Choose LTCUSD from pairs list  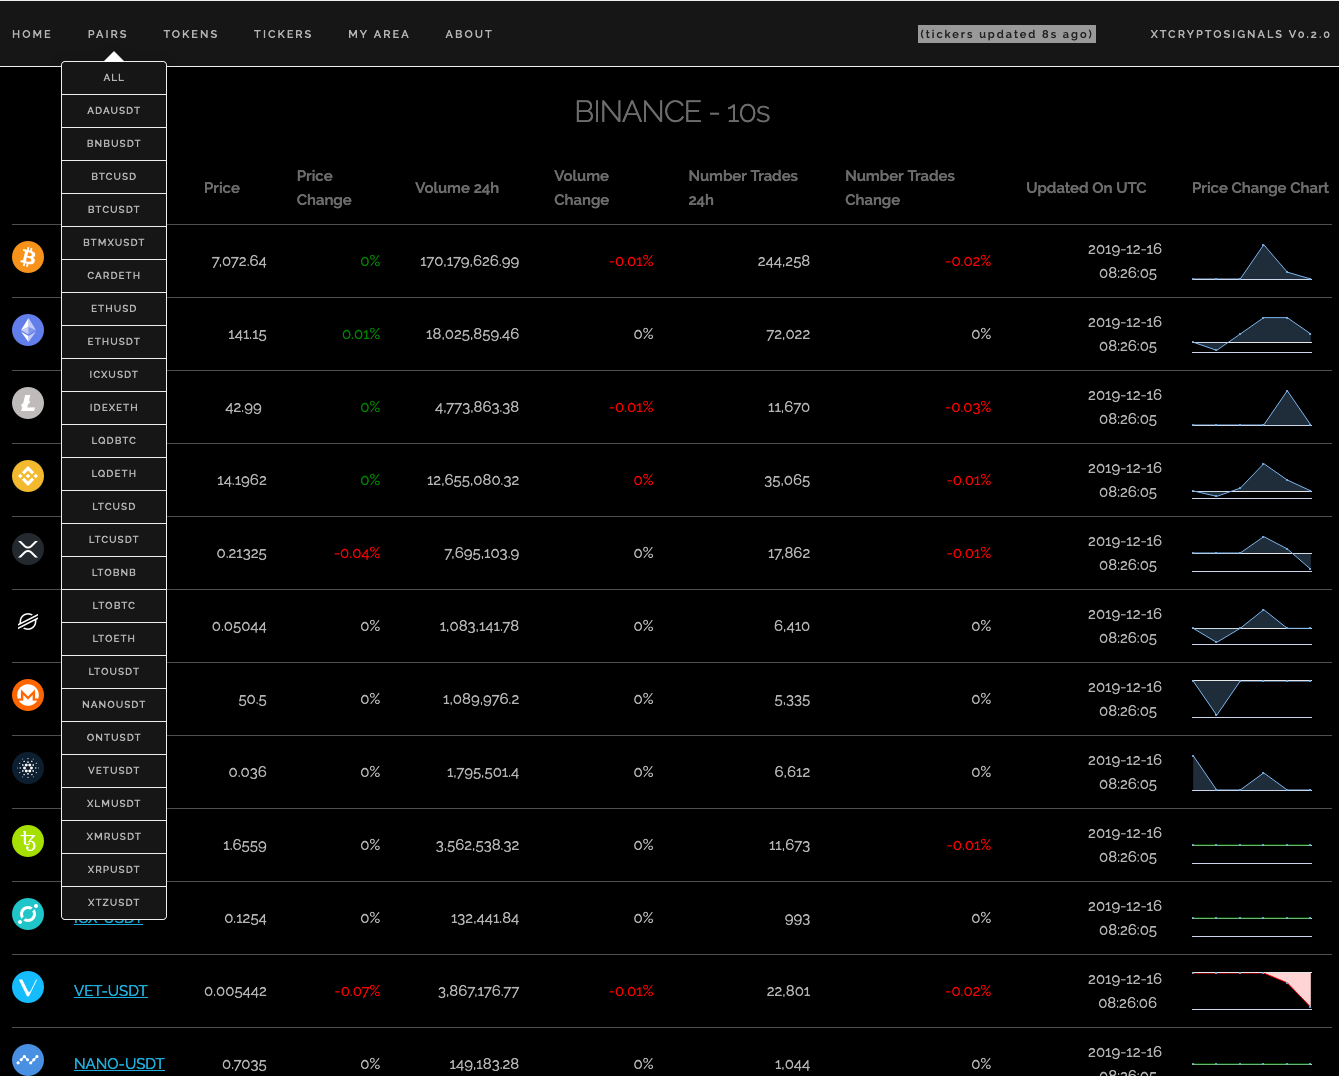[114, 507]
